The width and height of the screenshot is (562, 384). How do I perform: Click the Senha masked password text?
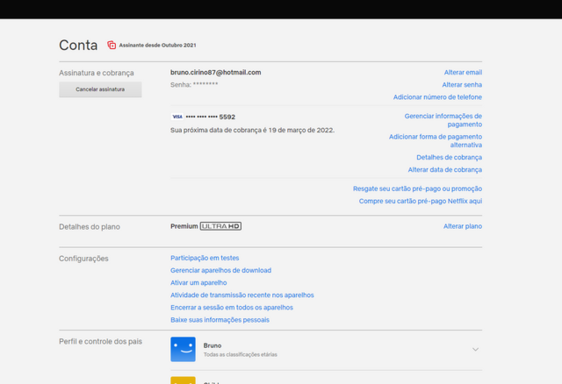pos(194,85)
